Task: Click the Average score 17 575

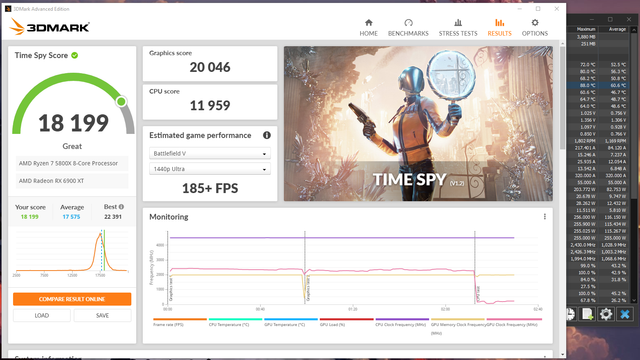Action: click(71, 217)
